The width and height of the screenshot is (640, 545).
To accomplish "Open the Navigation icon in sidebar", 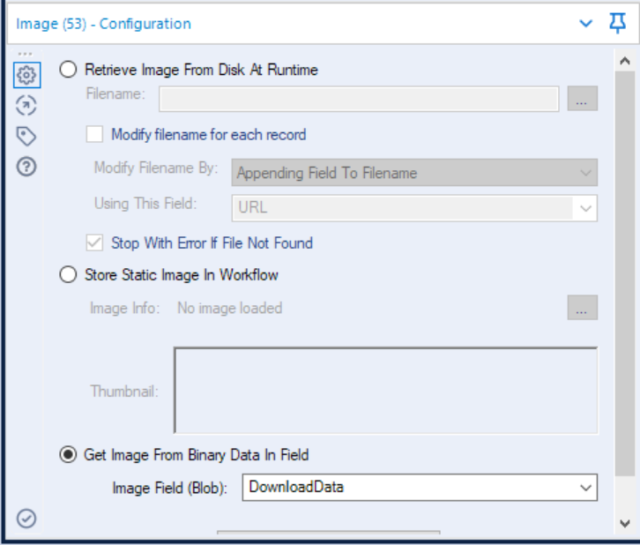I will (27, 105).
